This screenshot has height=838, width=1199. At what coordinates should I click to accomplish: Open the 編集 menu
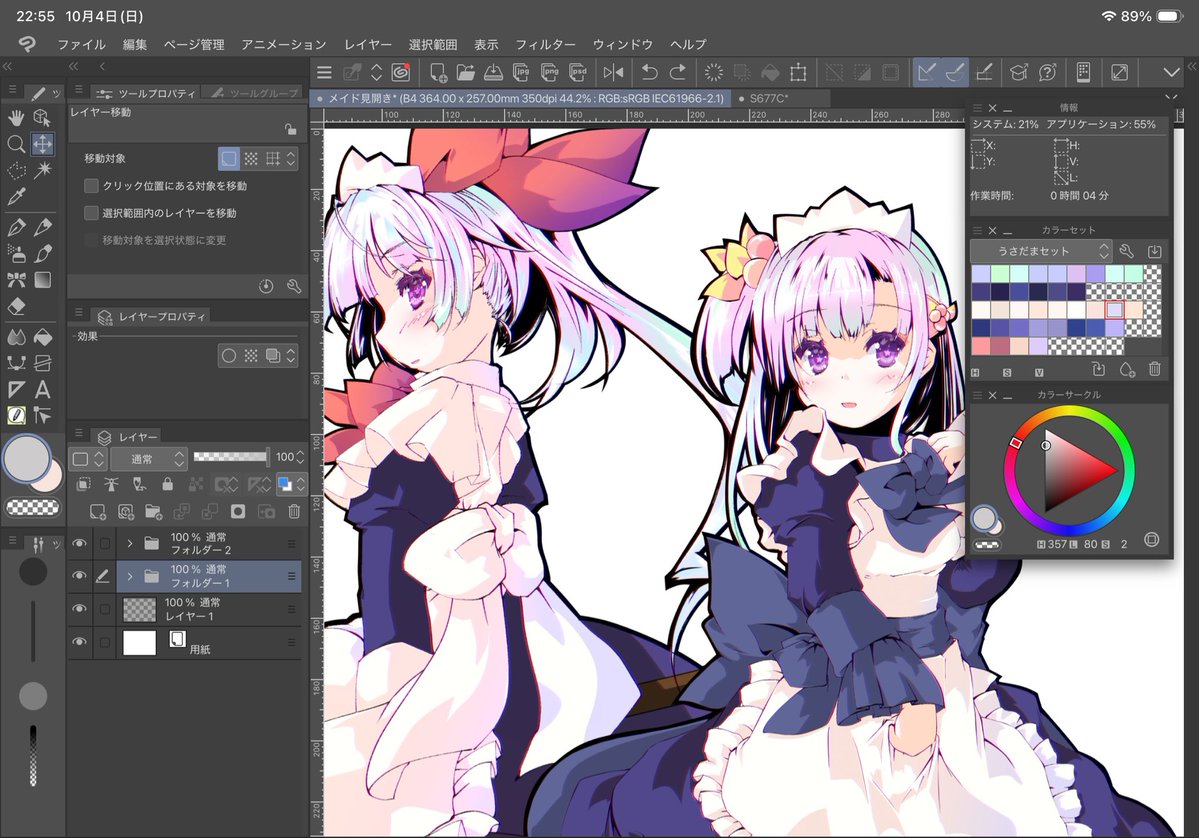coord(135,44)
